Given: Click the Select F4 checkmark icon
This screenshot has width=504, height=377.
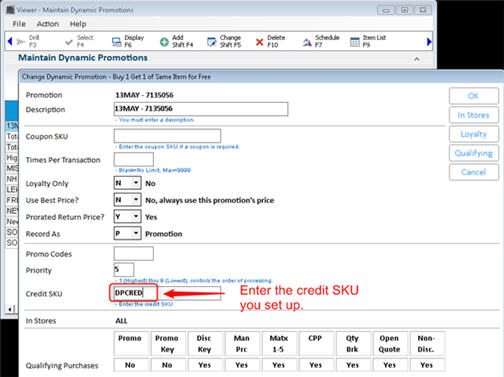Looking at the screenshot, I should coord(69,42).
